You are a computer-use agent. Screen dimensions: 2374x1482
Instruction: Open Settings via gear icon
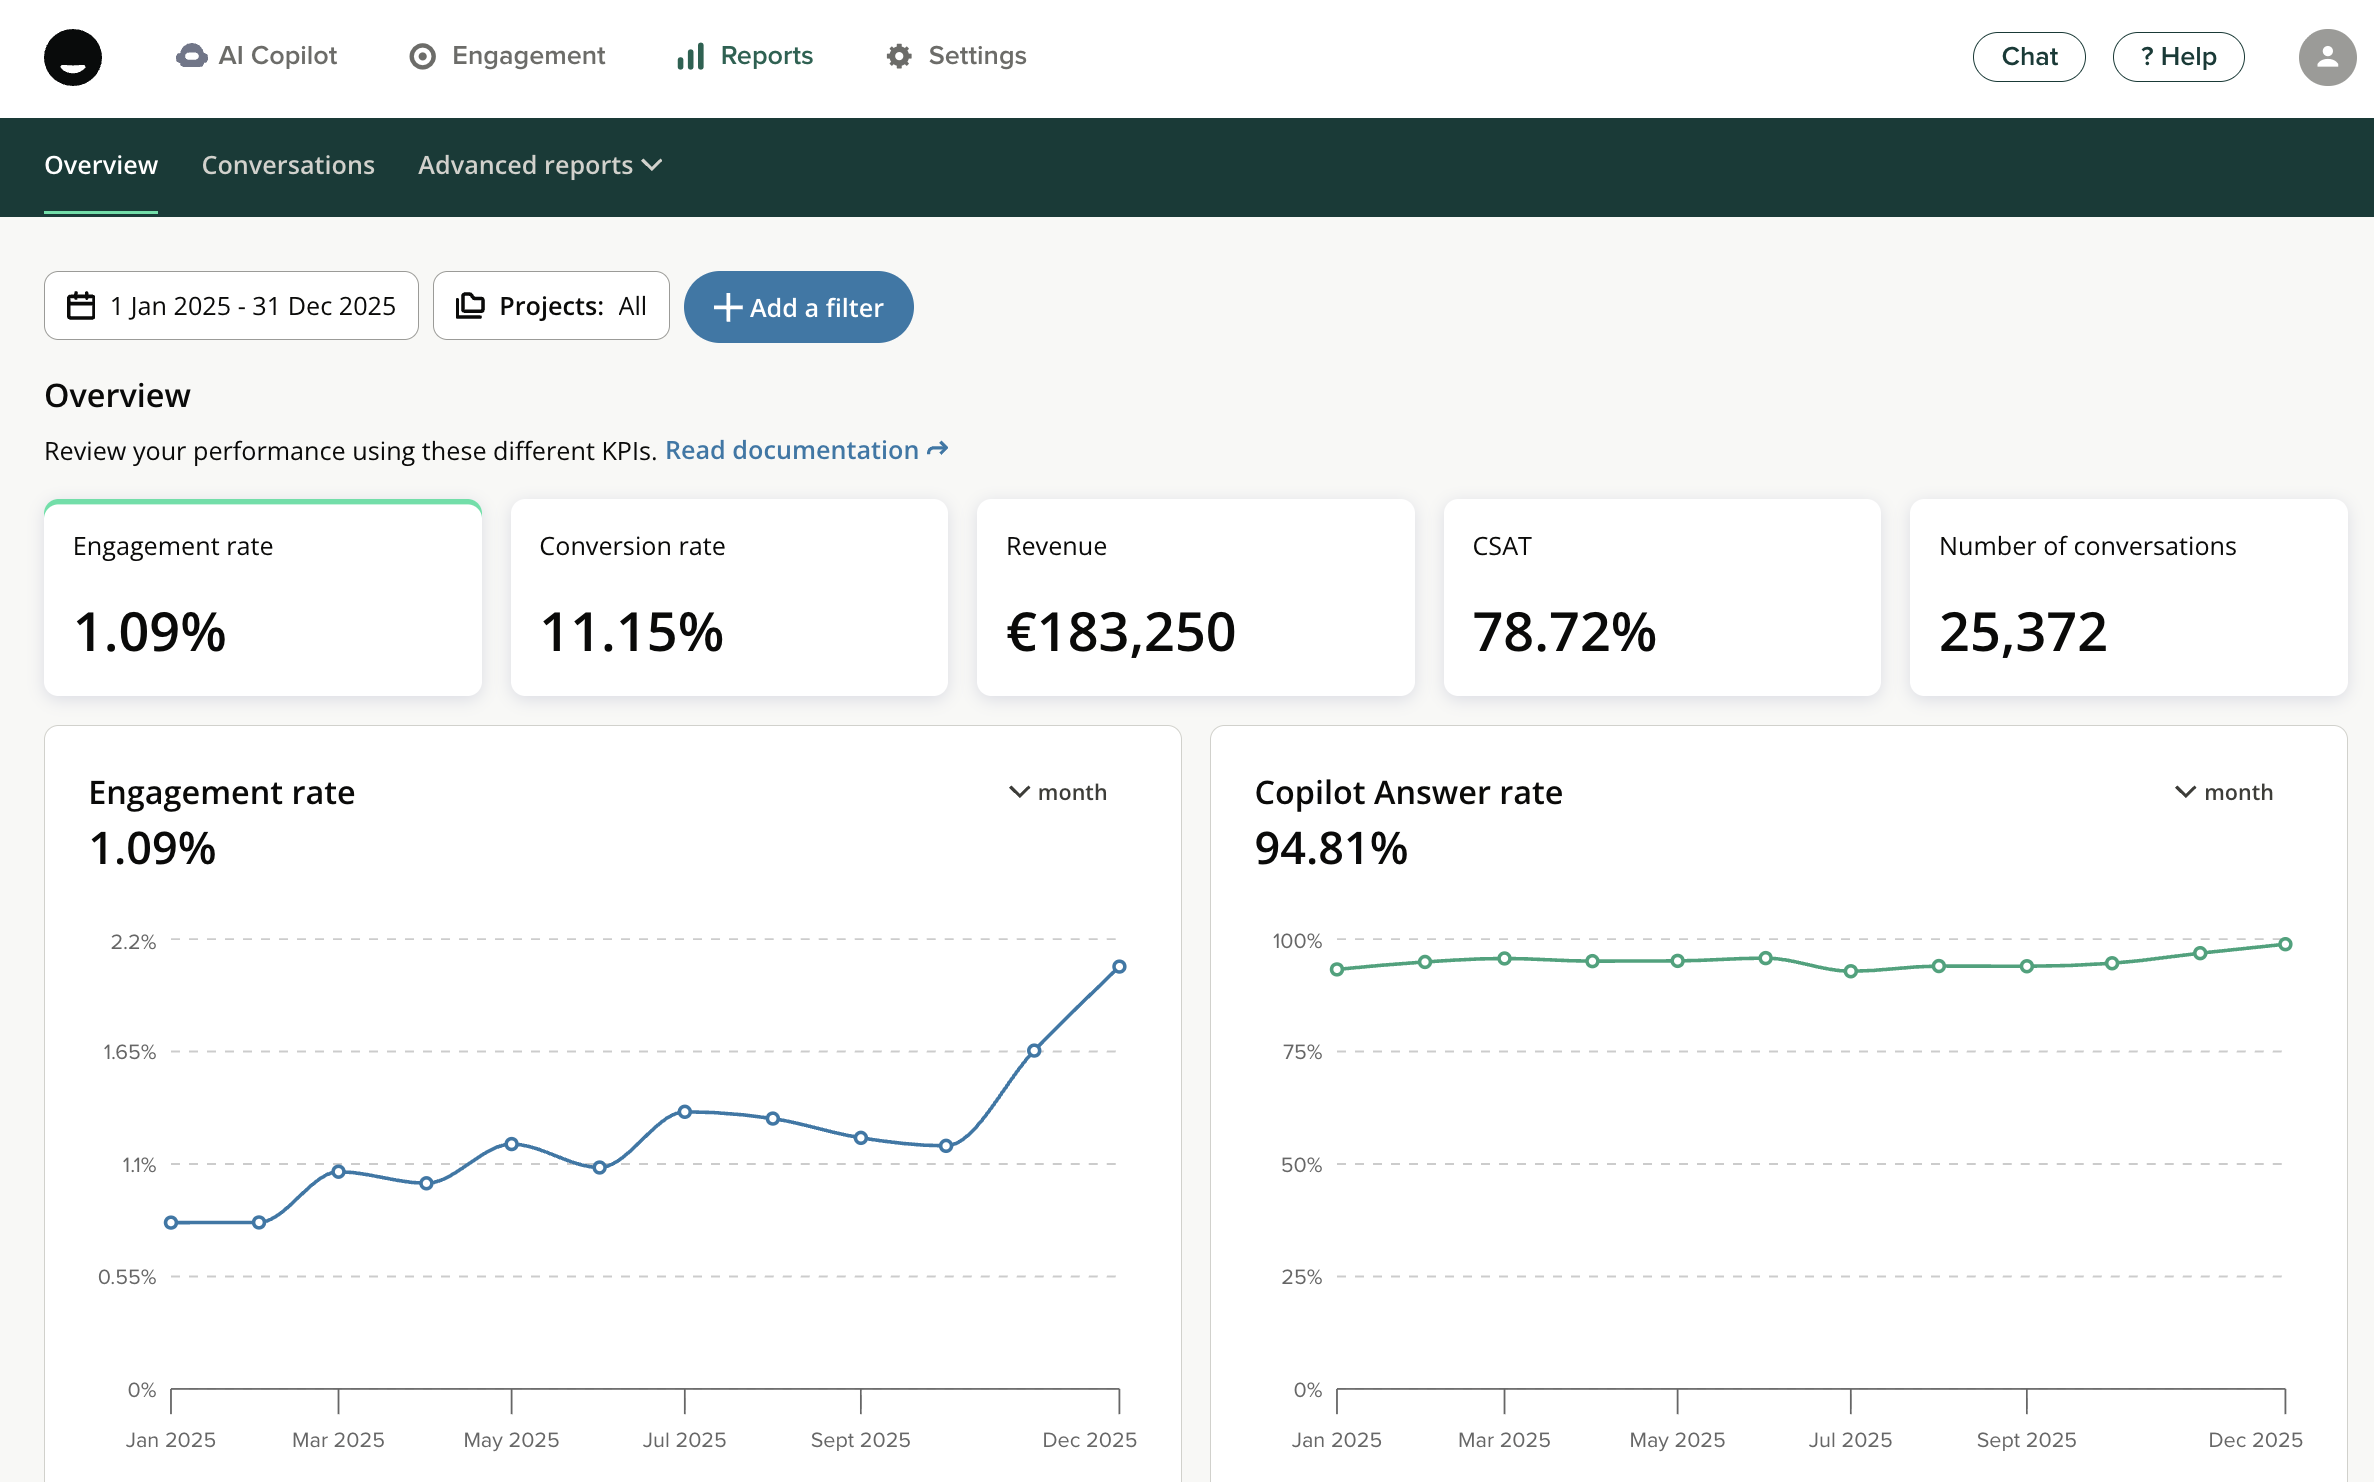click(899, 57)
